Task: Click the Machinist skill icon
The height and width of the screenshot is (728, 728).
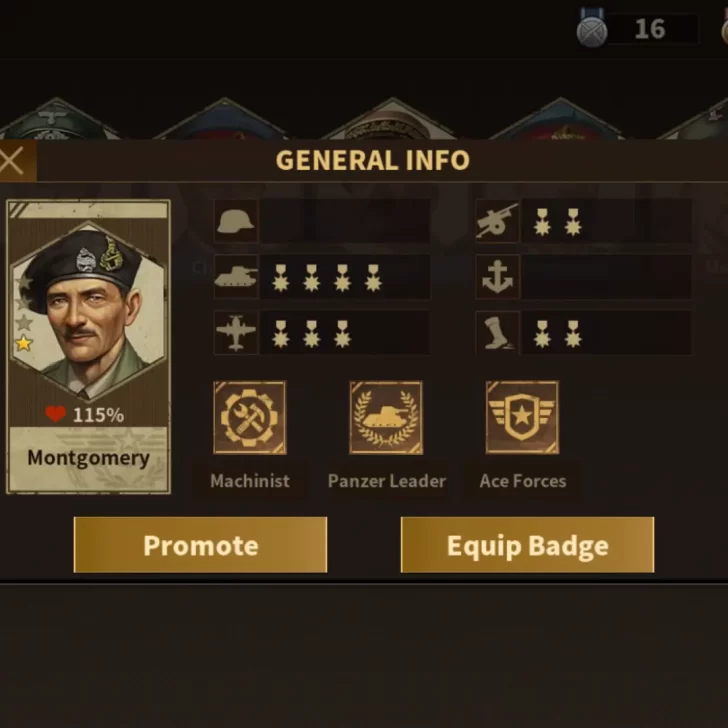Action: coord(250,417)
